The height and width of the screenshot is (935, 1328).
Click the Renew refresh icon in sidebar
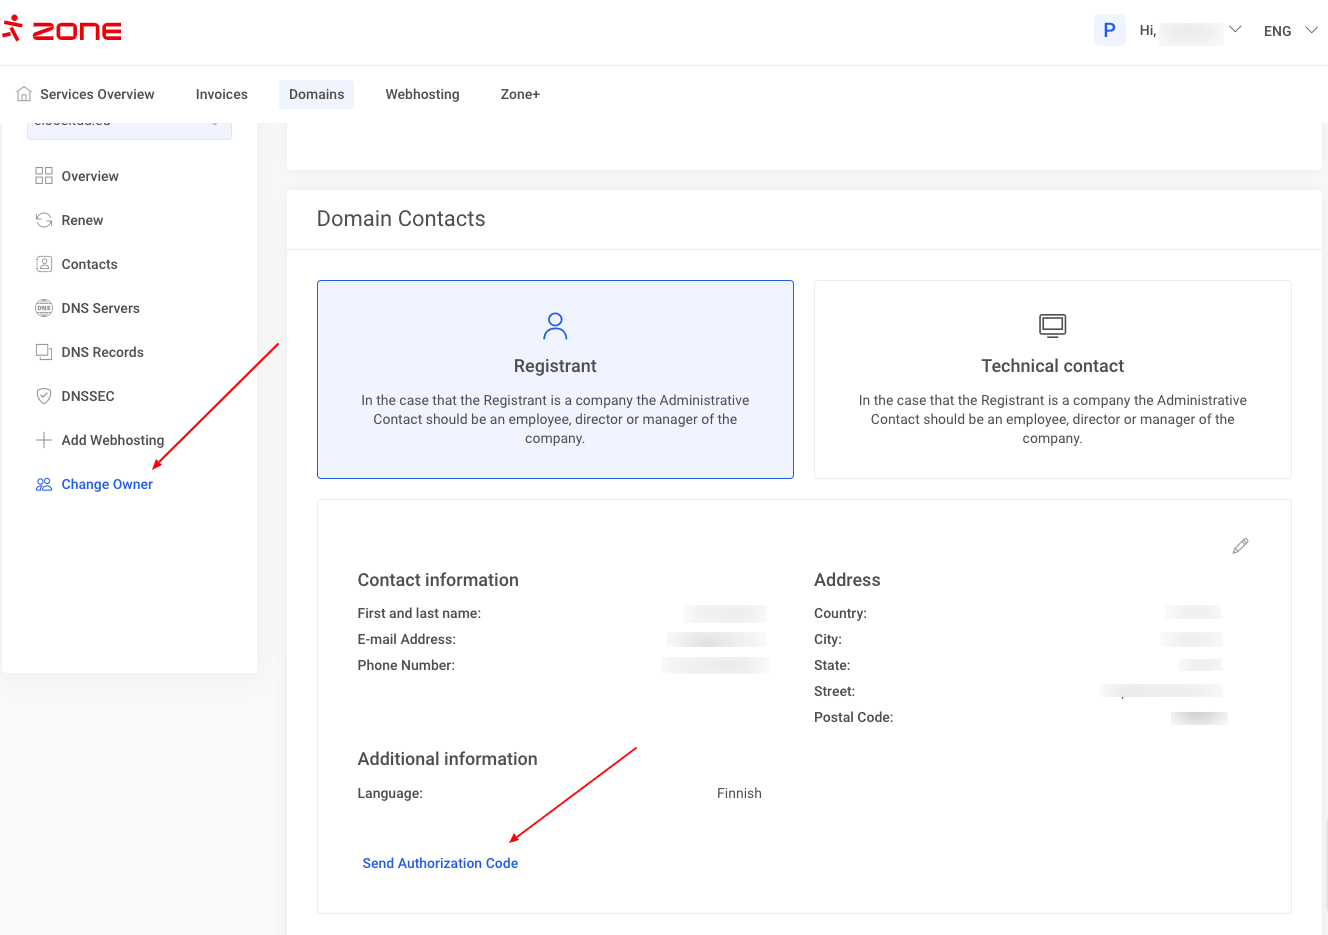coord(44,220)
